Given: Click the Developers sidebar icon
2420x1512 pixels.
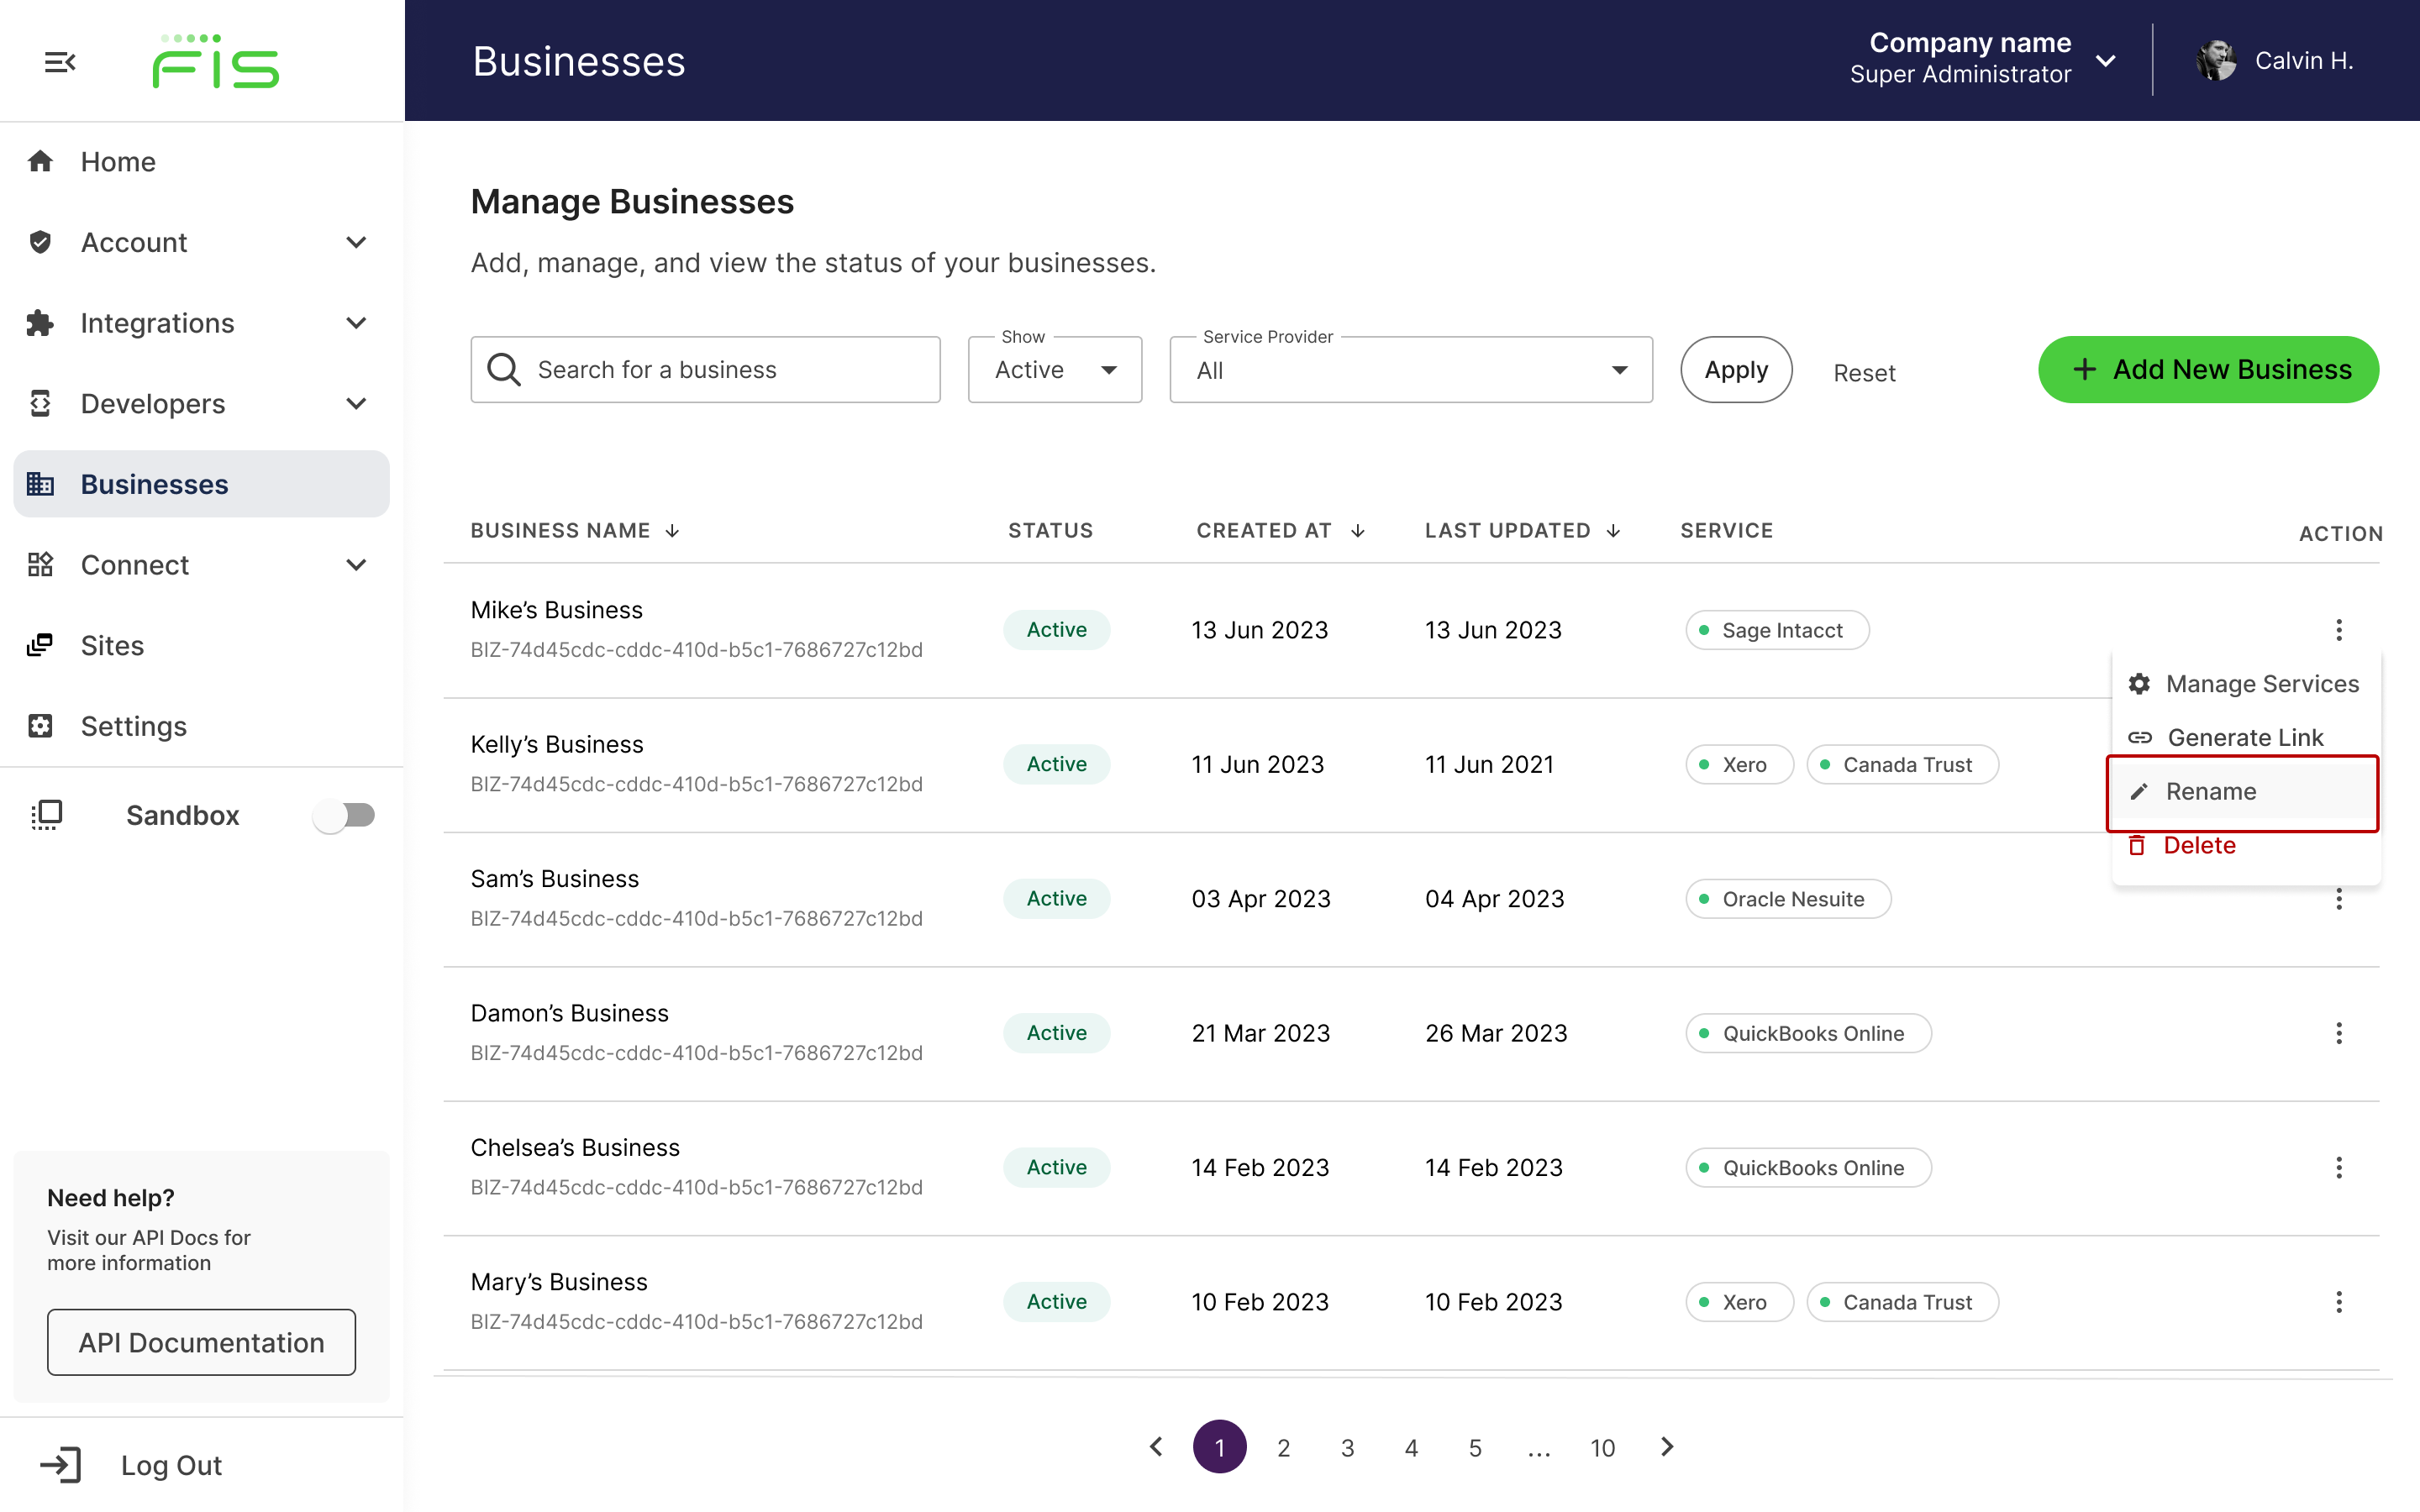Looking at the screenshot, I should click(44, 404).
